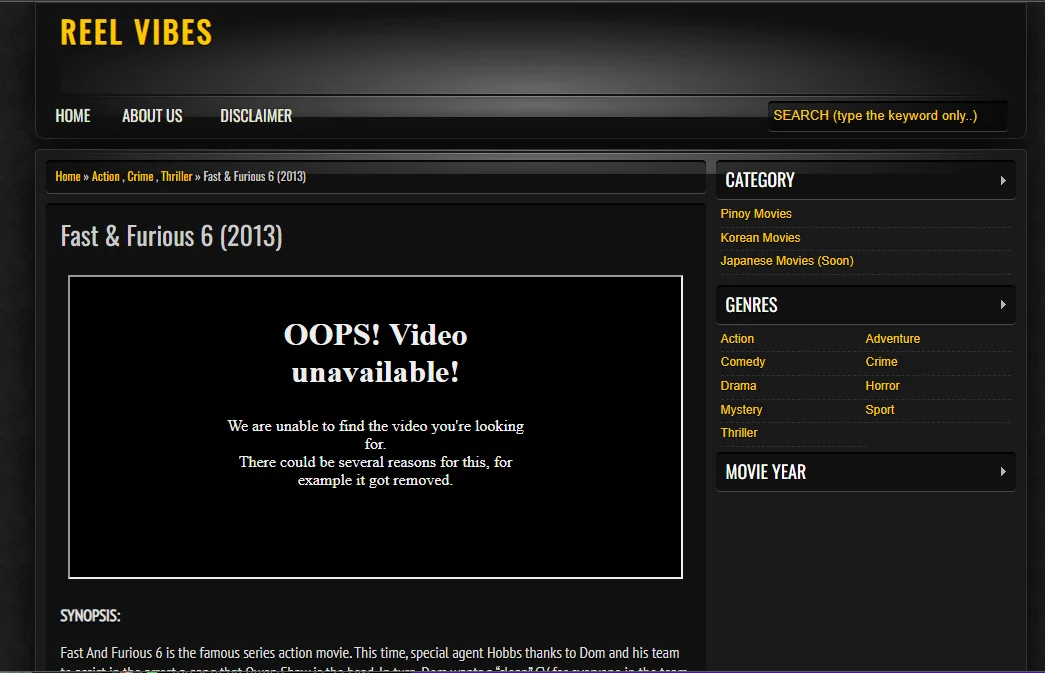The width and height of the screenshot is (1045, 673).
Task: Open Thriller in the breadcrumb trail
Action: point(177,177)
